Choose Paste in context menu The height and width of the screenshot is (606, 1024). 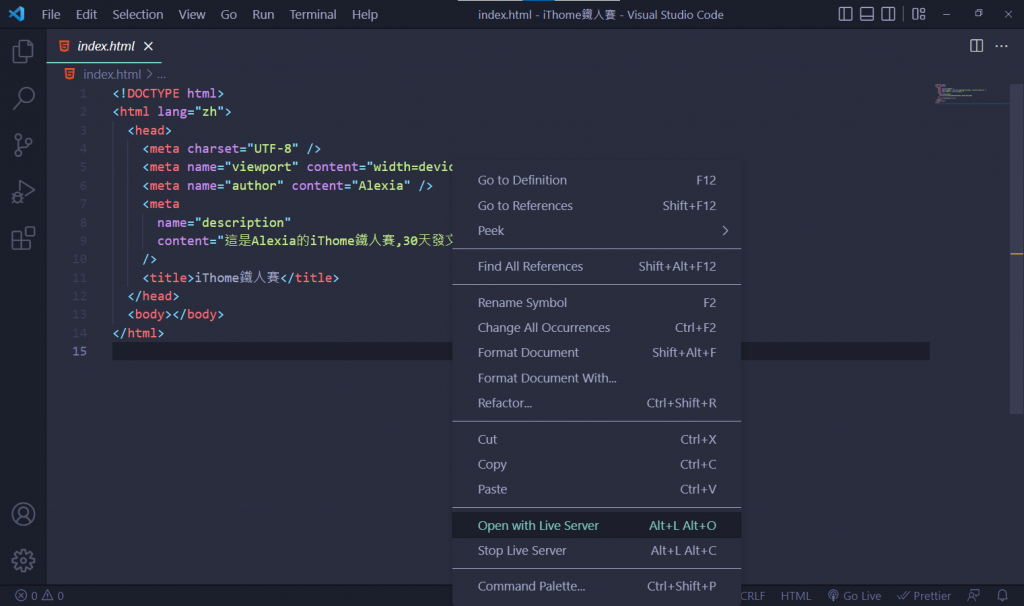(597, 489)
